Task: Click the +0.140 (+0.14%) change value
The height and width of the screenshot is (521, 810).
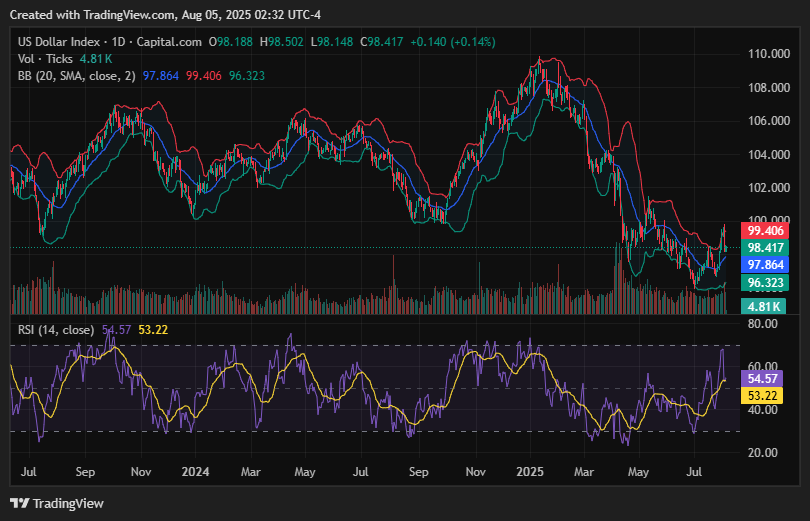Action: [x=453, y=42]
